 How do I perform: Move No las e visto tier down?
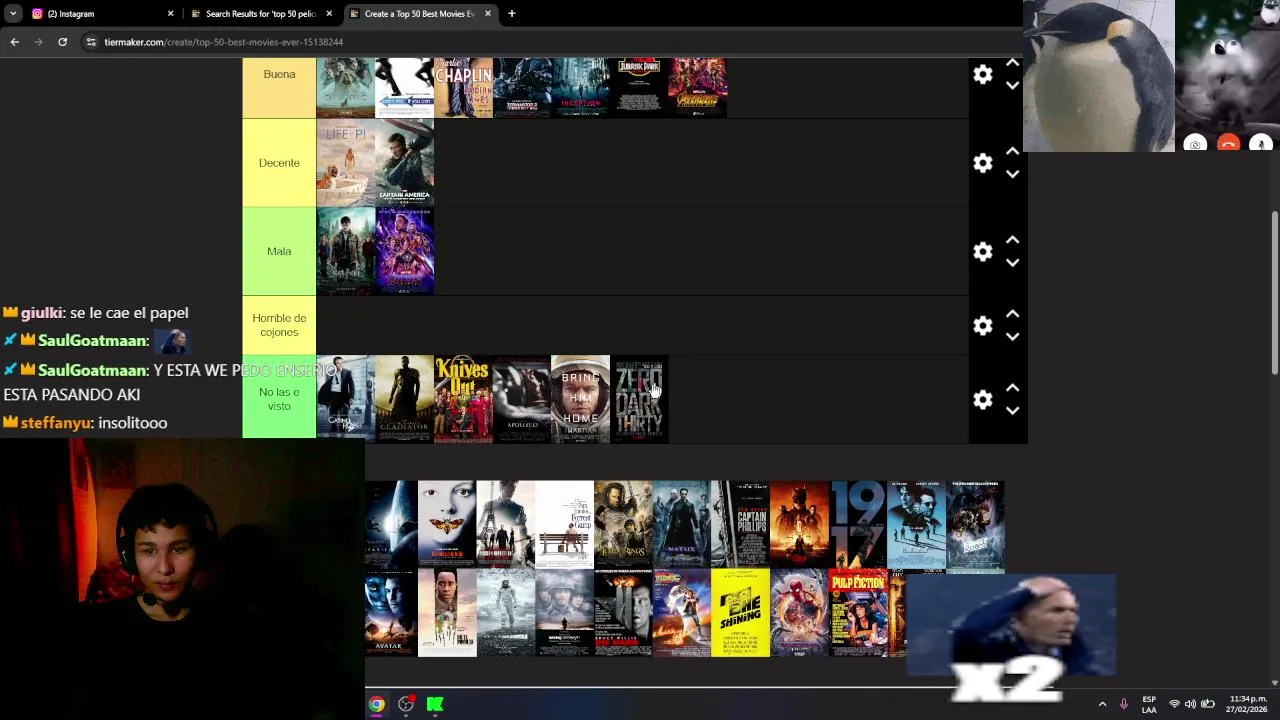point(1012,411)
